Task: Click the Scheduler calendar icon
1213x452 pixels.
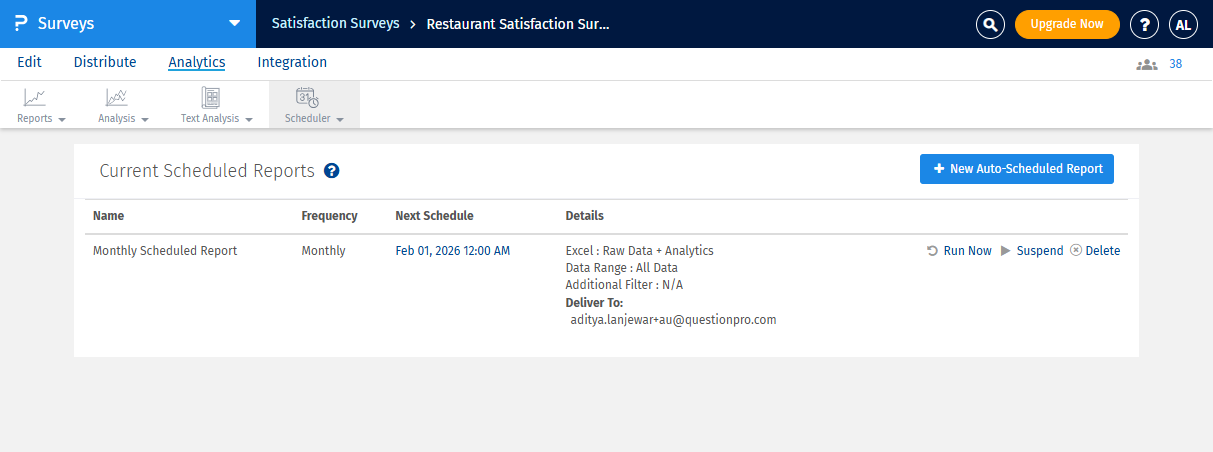Action: (307, 97)
